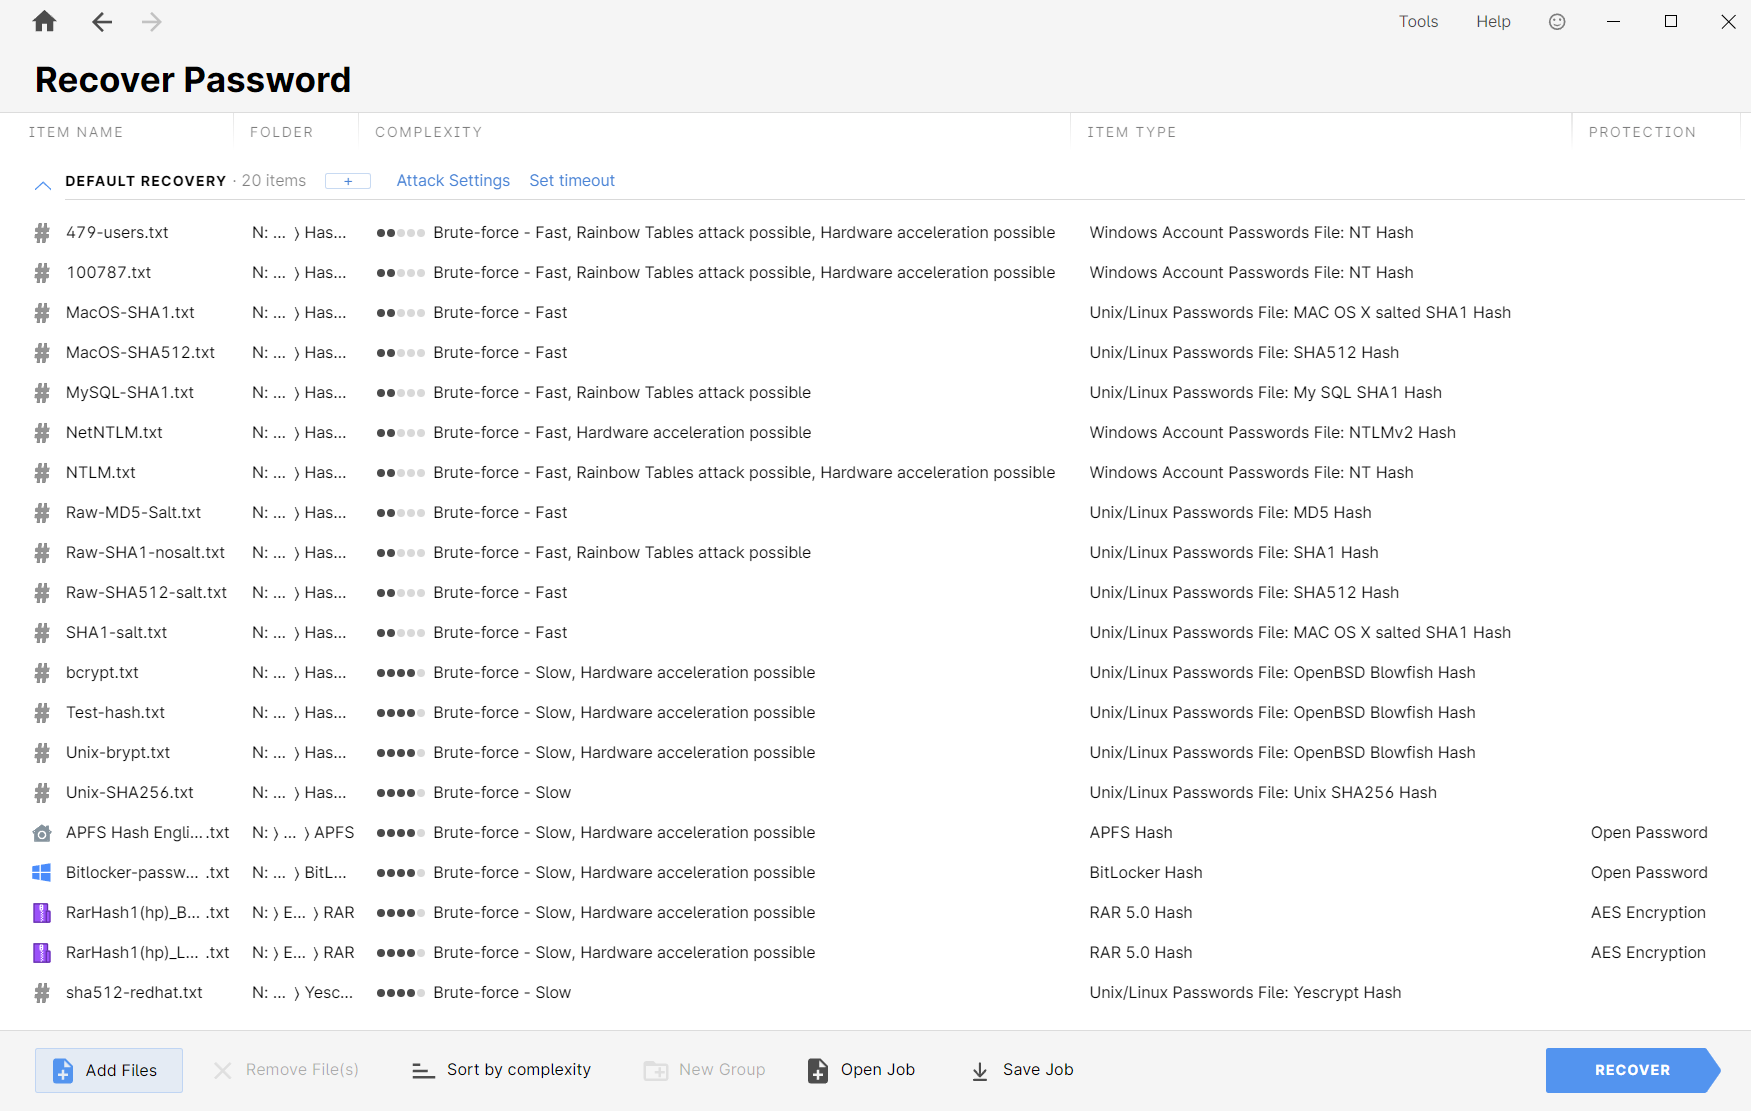This screenshot has height=1111, width=1751.
Task: Open Attack Settings link
Action: (x=453, y=181)
